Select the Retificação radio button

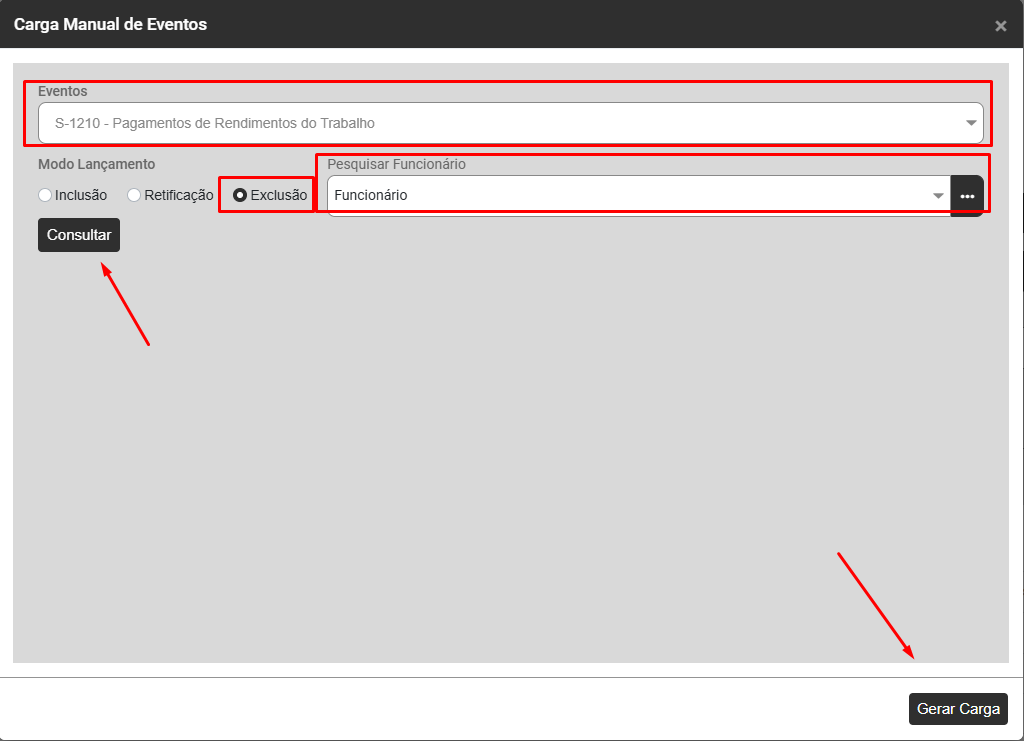pyautogui.click(x=134, y=195)
